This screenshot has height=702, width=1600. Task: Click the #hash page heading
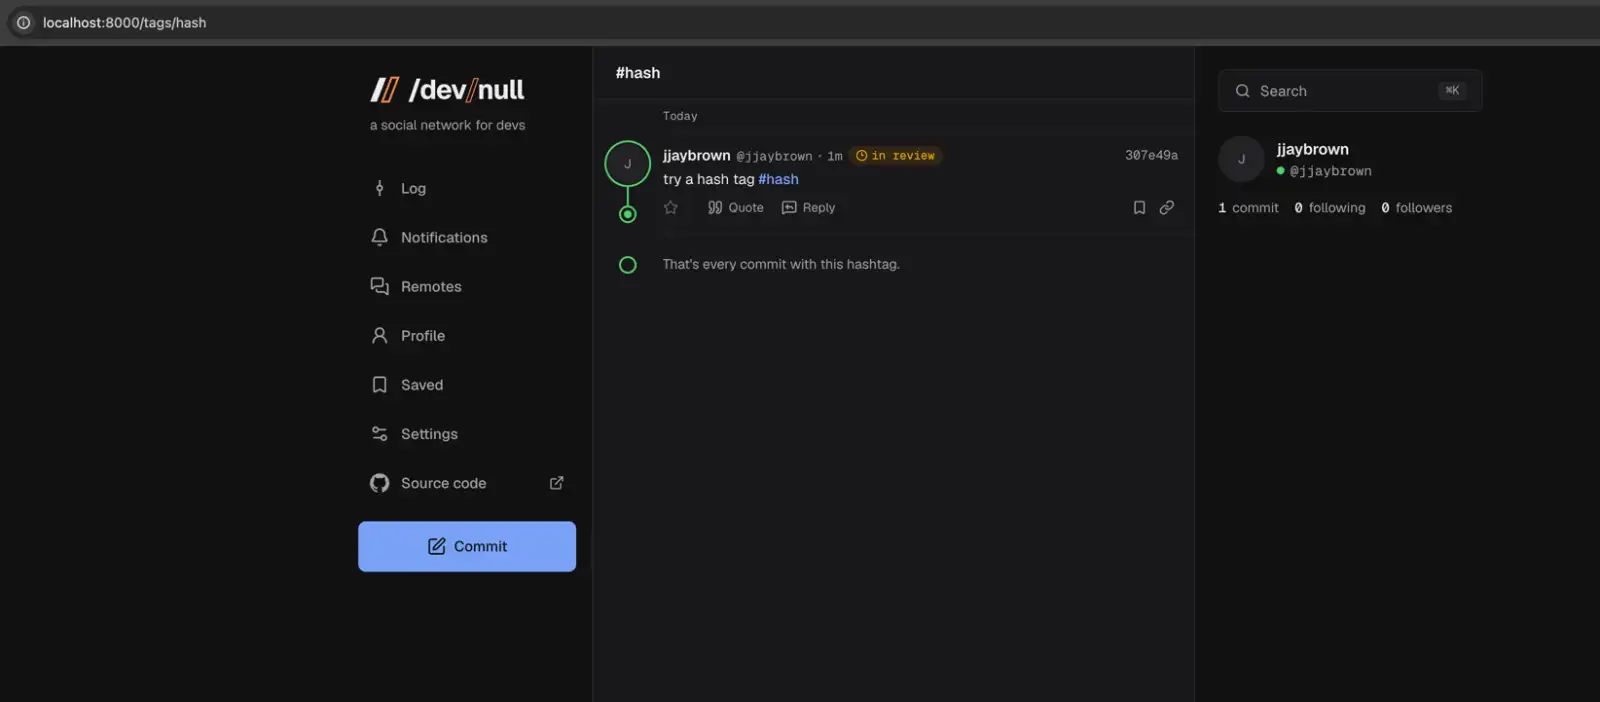(638, 73)
